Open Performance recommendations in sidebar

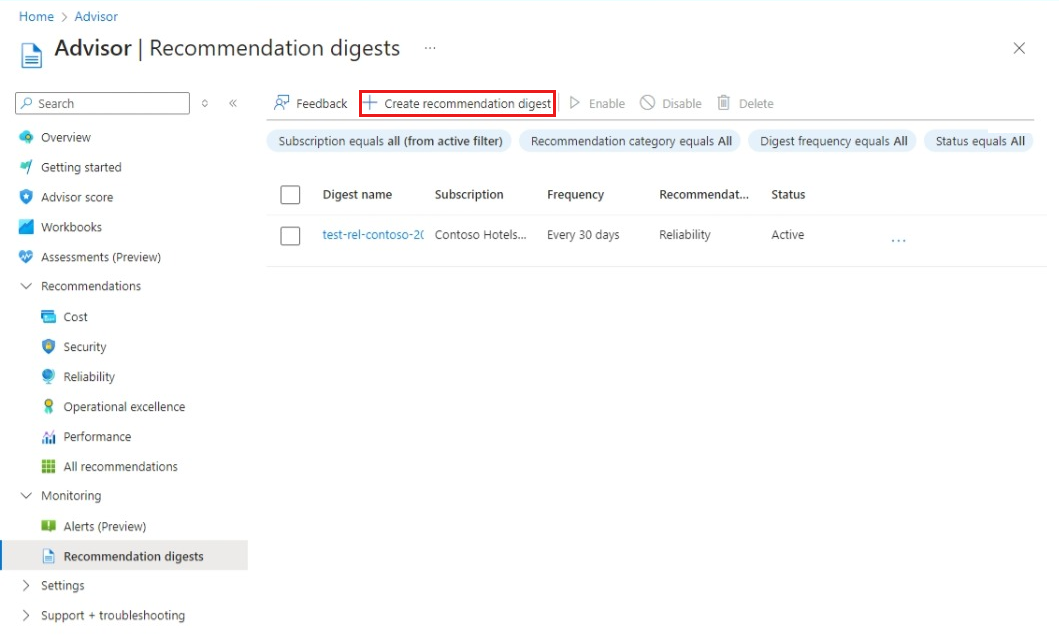(97, 436)
